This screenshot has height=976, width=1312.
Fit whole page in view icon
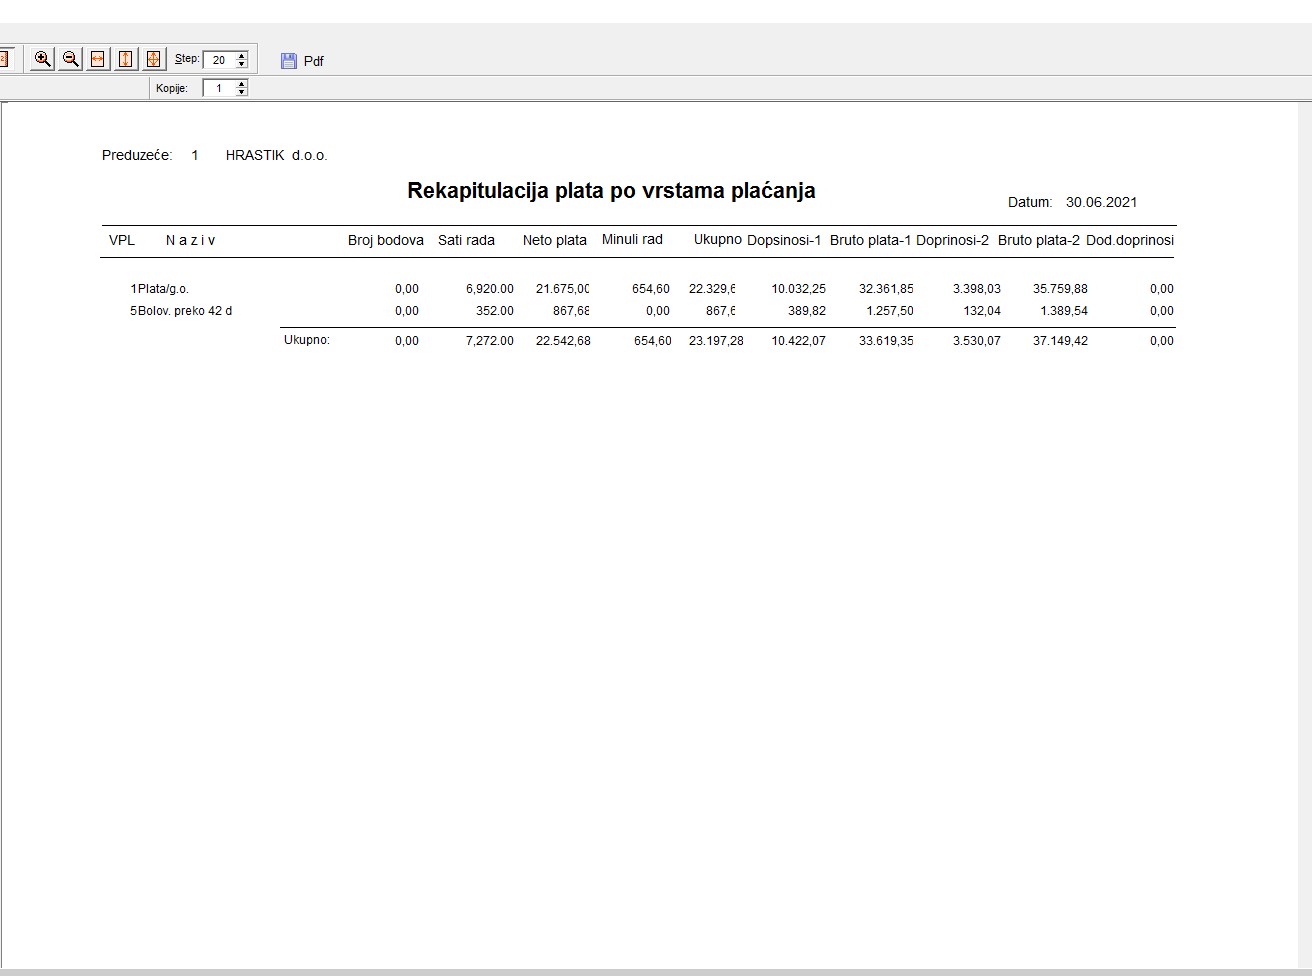click(x=153, y=60)
